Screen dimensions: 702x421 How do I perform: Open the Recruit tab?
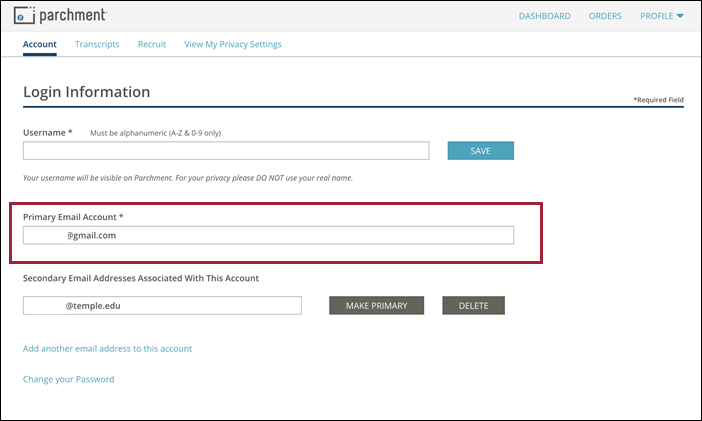point(152,44)
